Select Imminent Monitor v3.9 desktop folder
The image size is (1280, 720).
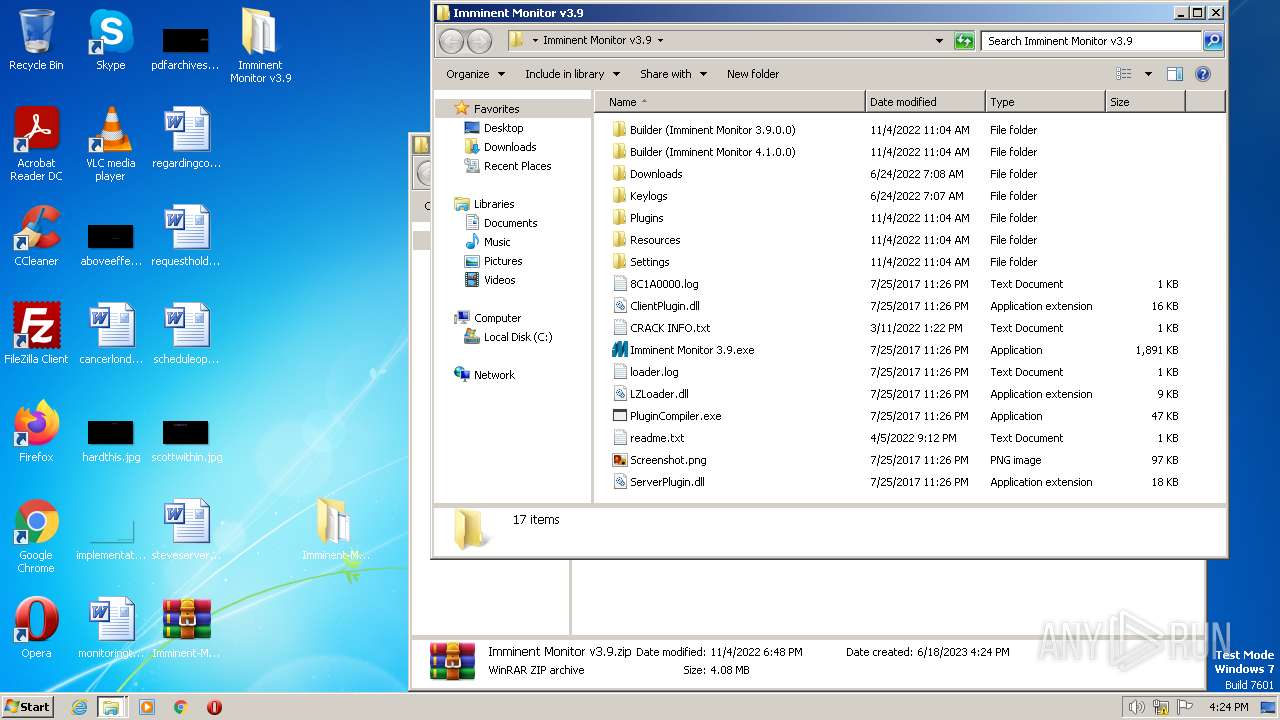click(260, 46)
